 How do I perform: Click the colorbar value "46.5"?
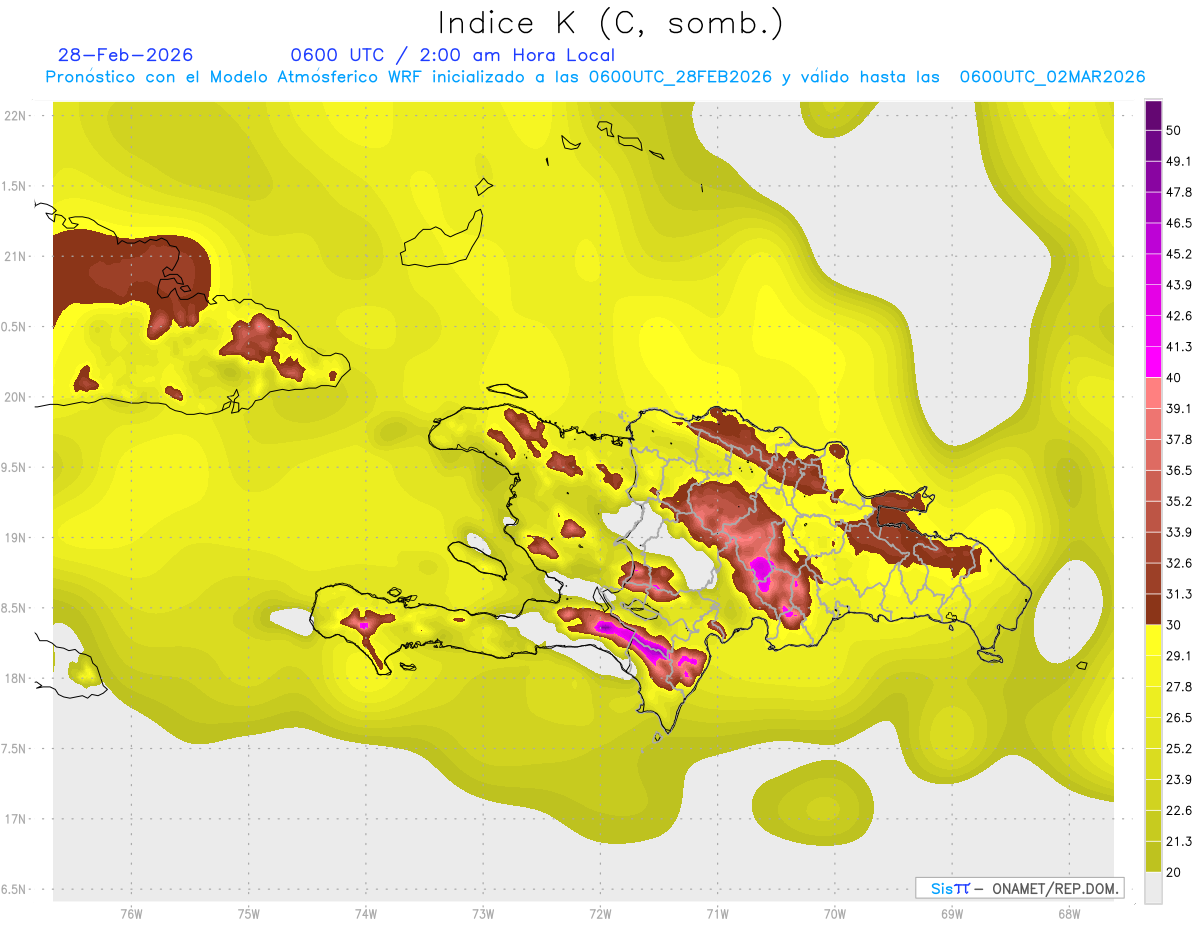coord(1179,223)
